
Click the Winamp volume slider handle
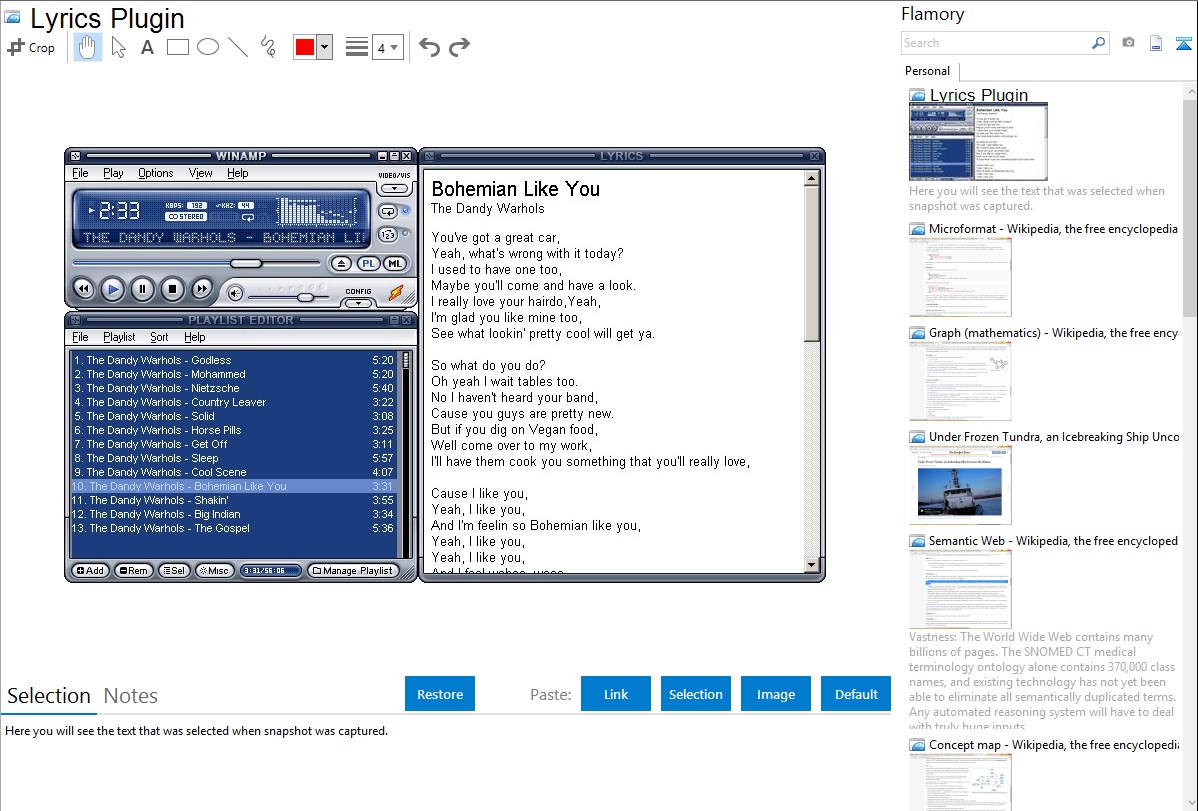306,297
